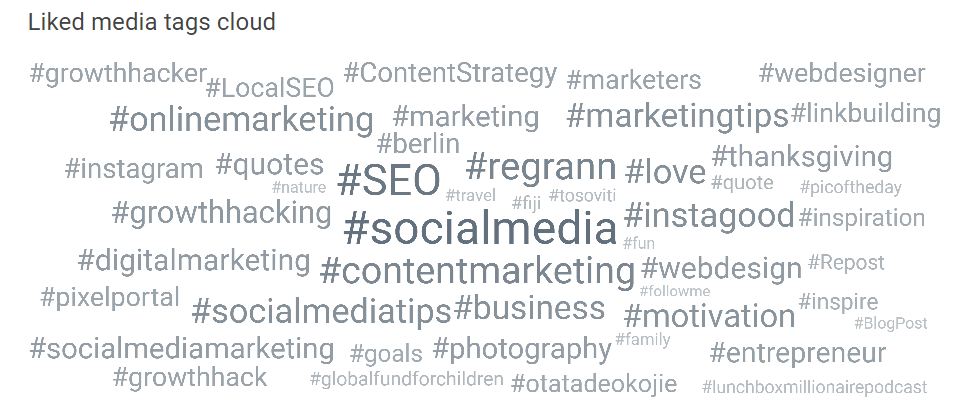Image resolution: width=968 pixels, height=420 pixels.
Task: Select the #motivation tag
Action: pos(709,316)
